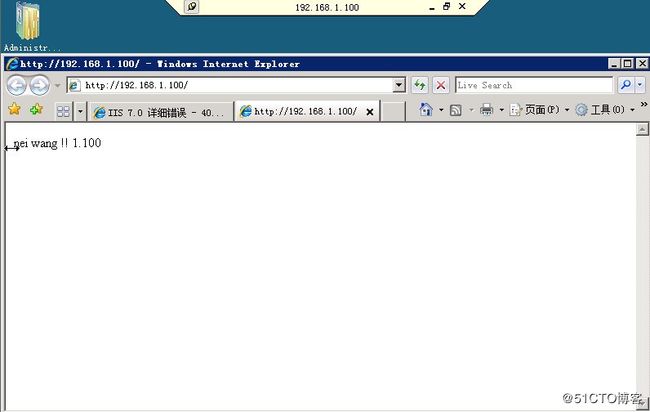Screen dimensions: 650x412
Task: Print the page with printer icon
Action: (x=486, y=110)
